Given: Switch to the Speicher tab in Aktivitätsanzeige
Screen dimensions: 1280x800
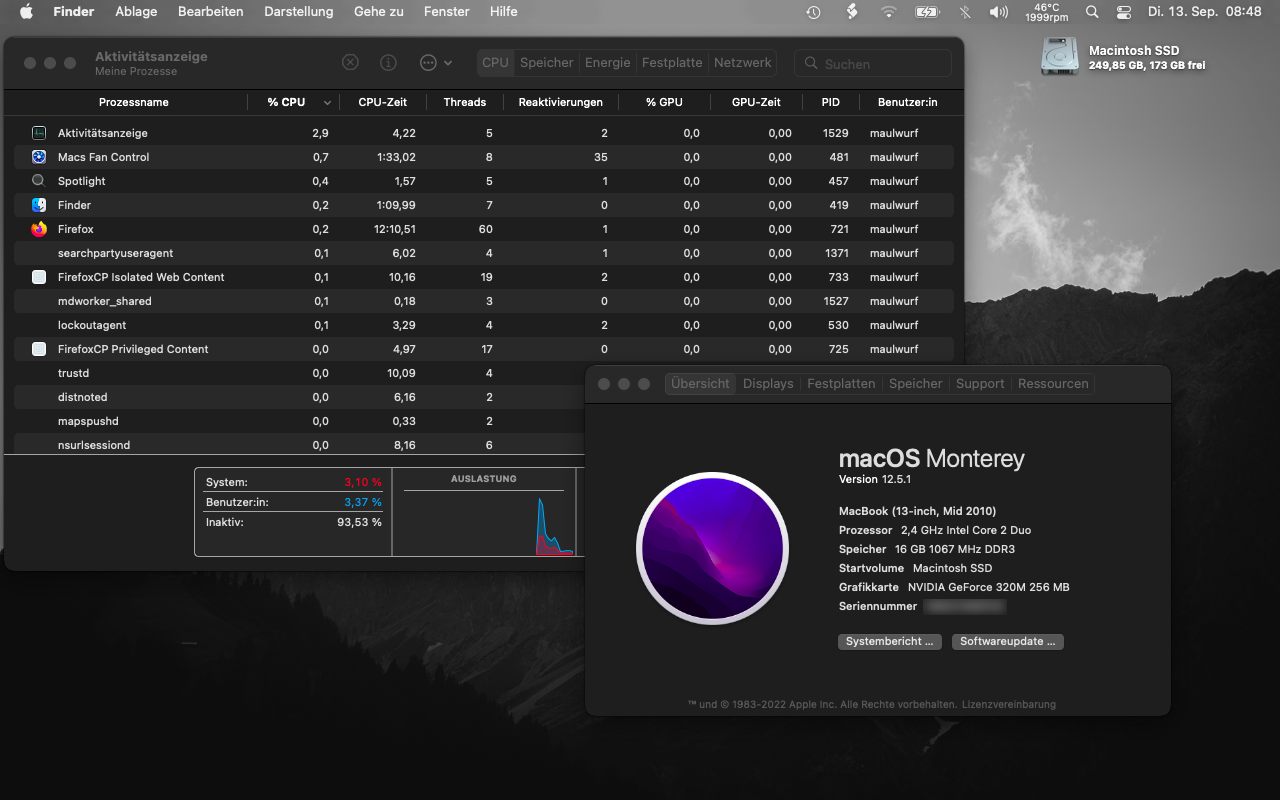Looking at the screenshot, I should pyautogui.click(x=547, y=62).
